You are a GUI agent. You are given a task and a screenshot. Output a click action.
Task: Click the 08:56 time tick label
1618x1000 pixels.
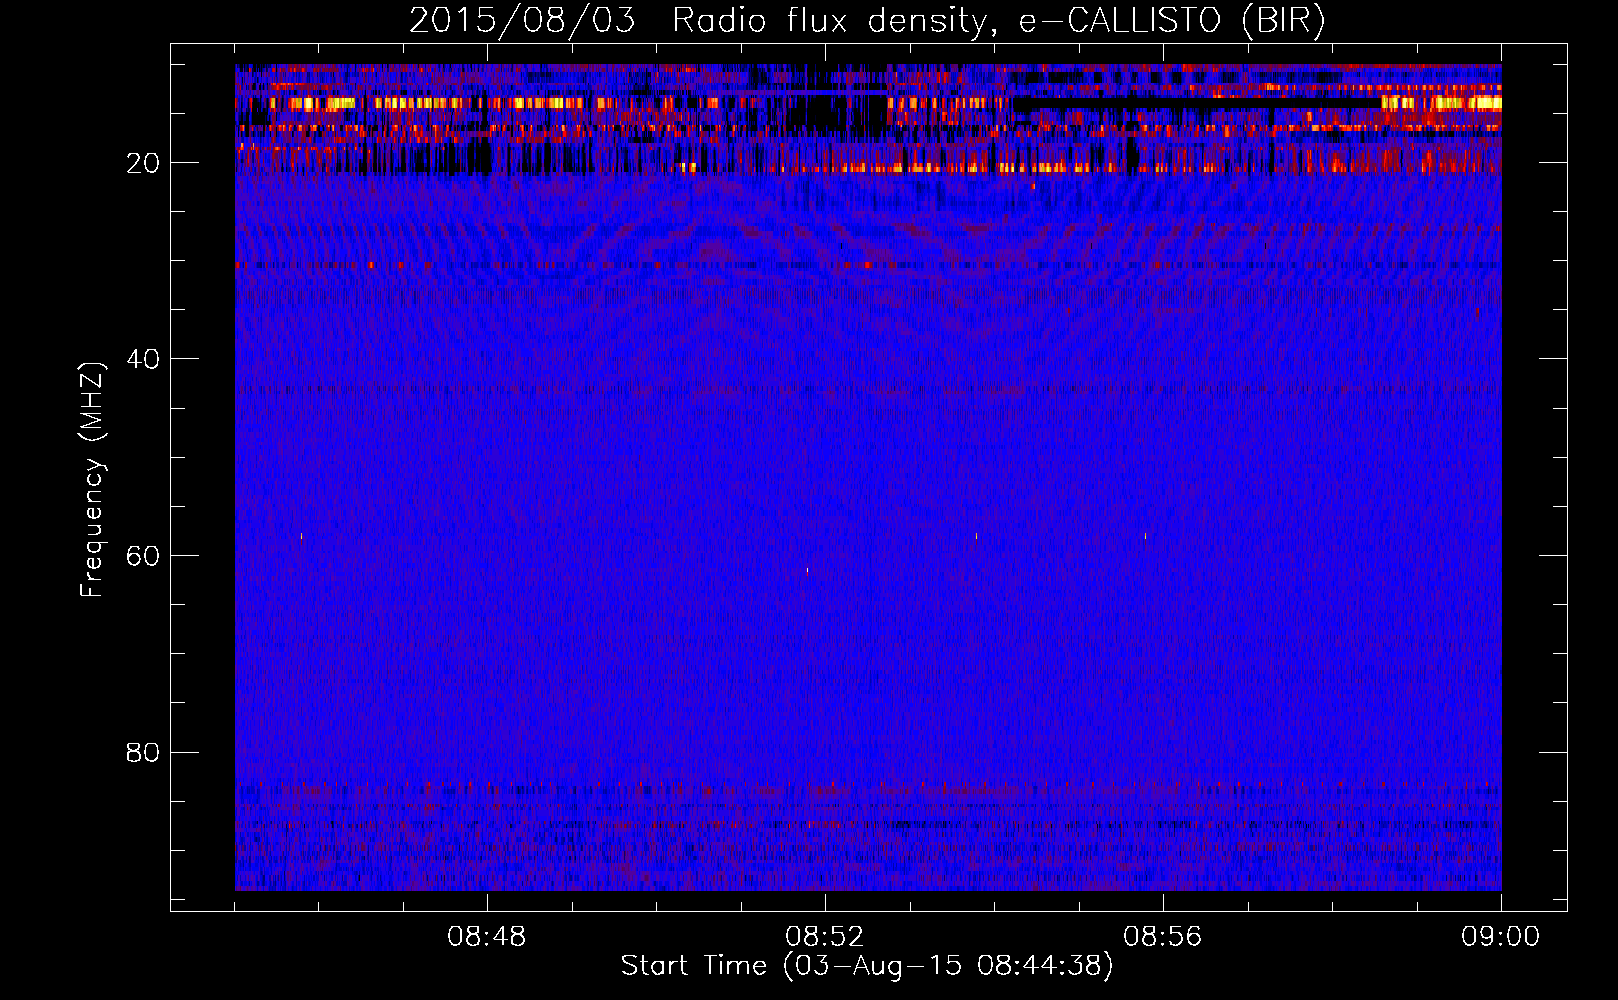point(1163,937)
